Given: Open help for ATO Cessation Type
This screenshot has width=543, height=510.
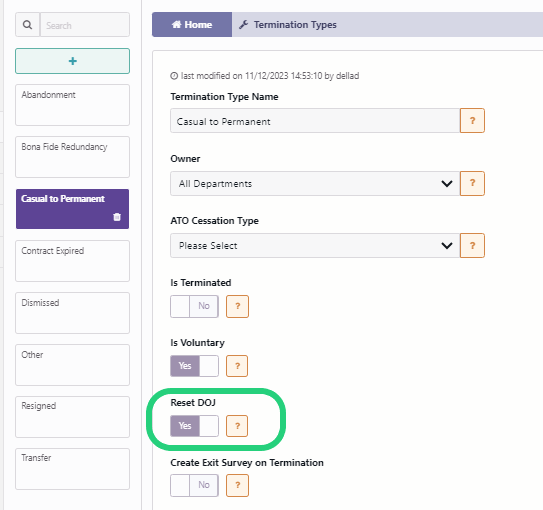Looking at the screenshot, I should (x=472, y=245).
